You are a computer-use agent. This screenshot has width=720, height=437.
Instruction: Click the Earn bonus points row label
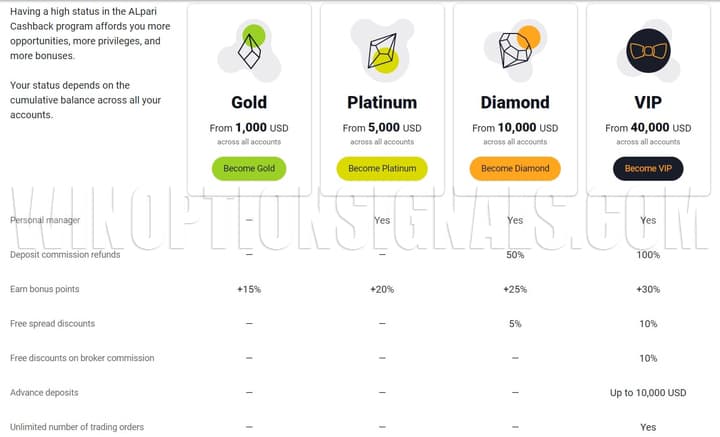(45, 289)
